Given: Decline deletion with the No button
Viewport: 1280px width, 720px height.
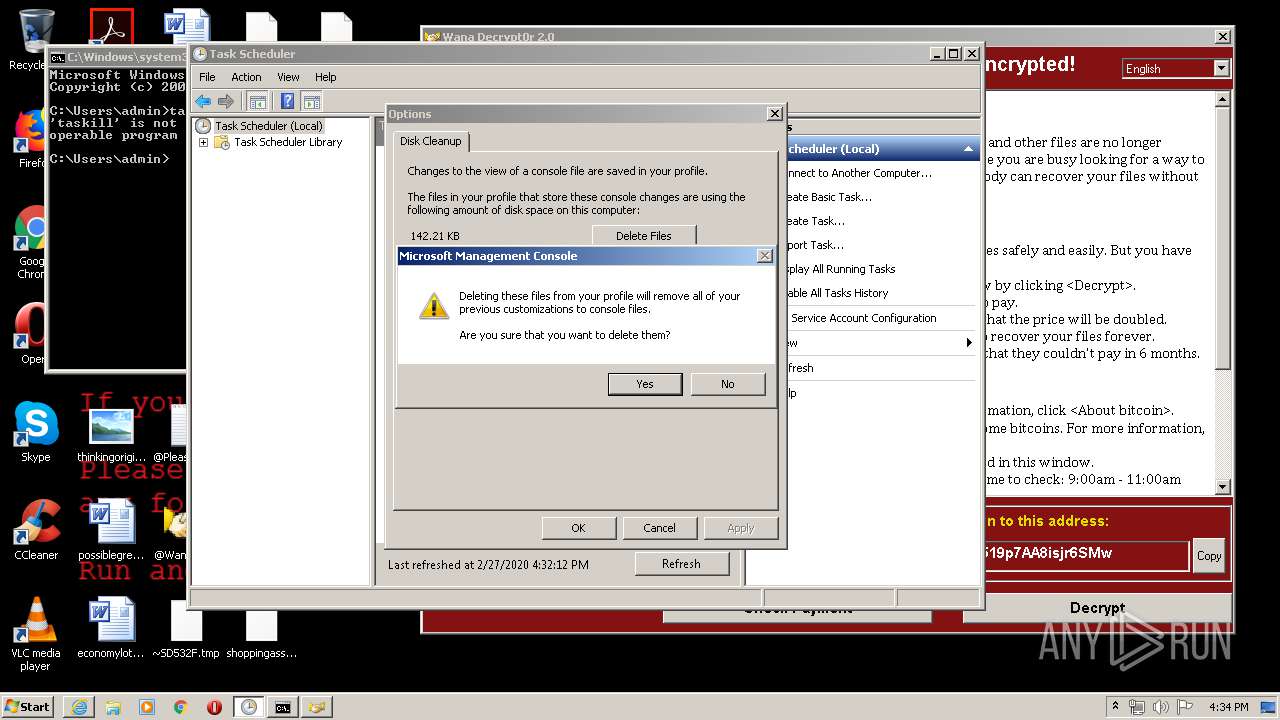Looking at the screenshot, I should point(728,384).
